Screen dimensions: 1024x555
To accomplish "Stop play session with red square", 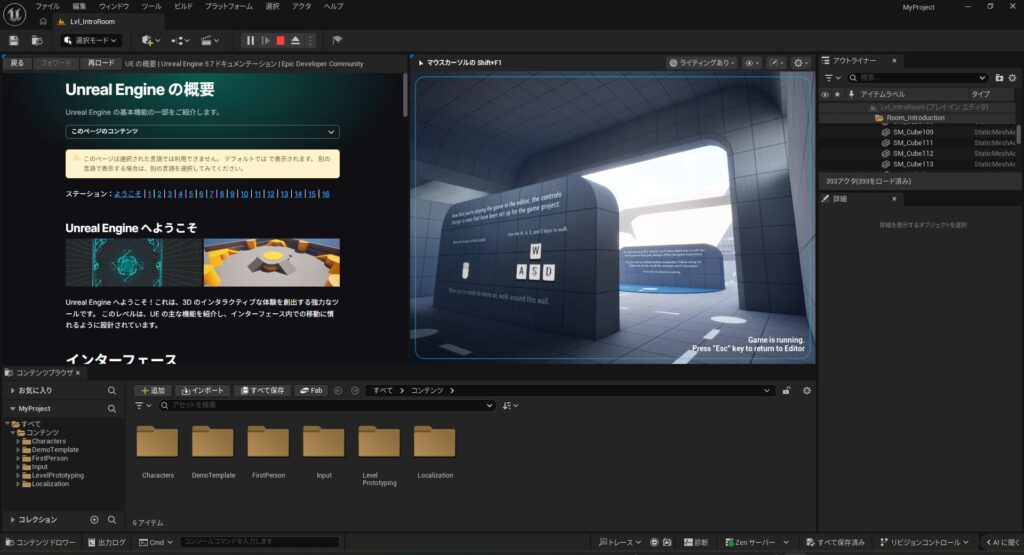I will tap(280, 40).
